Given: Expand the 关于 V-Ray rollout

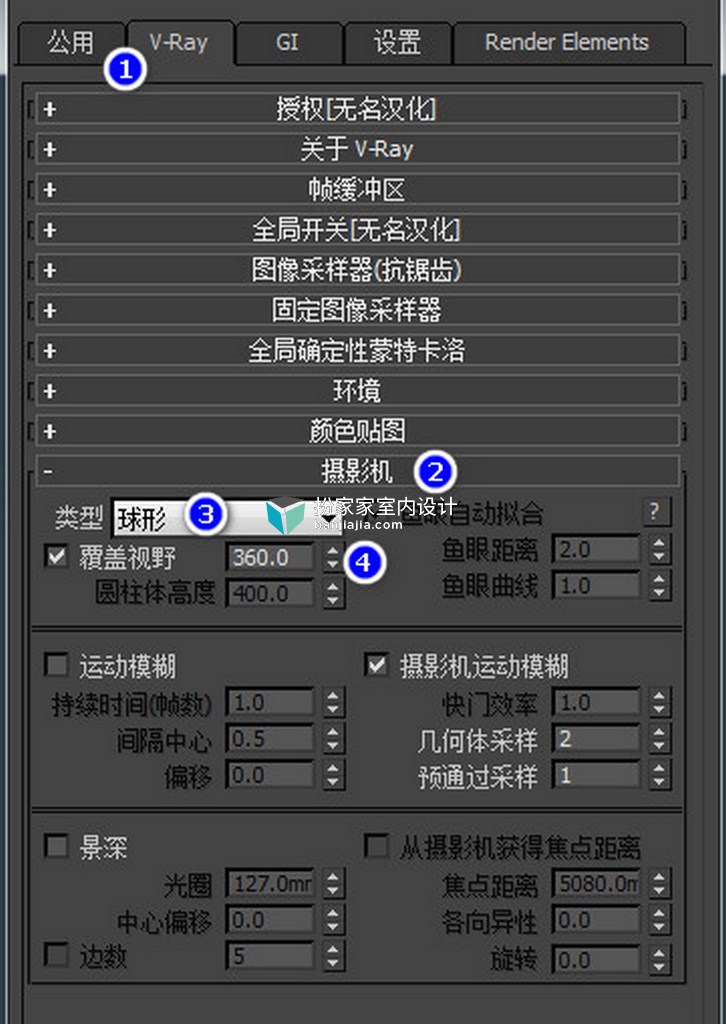Looking at the screenshot, I should point(357,150).
